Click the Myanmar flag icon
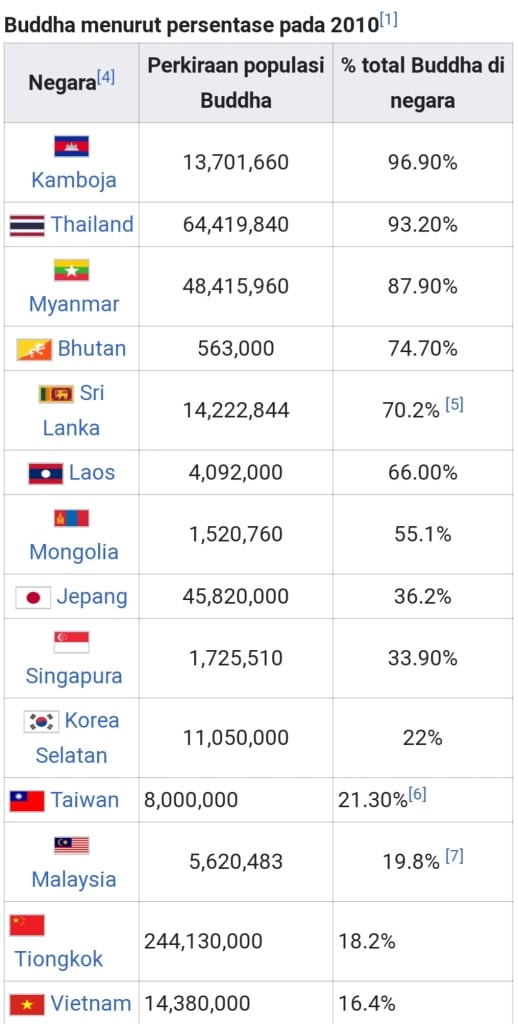This screenshot has height=1024, width=518. click(72, 270)
